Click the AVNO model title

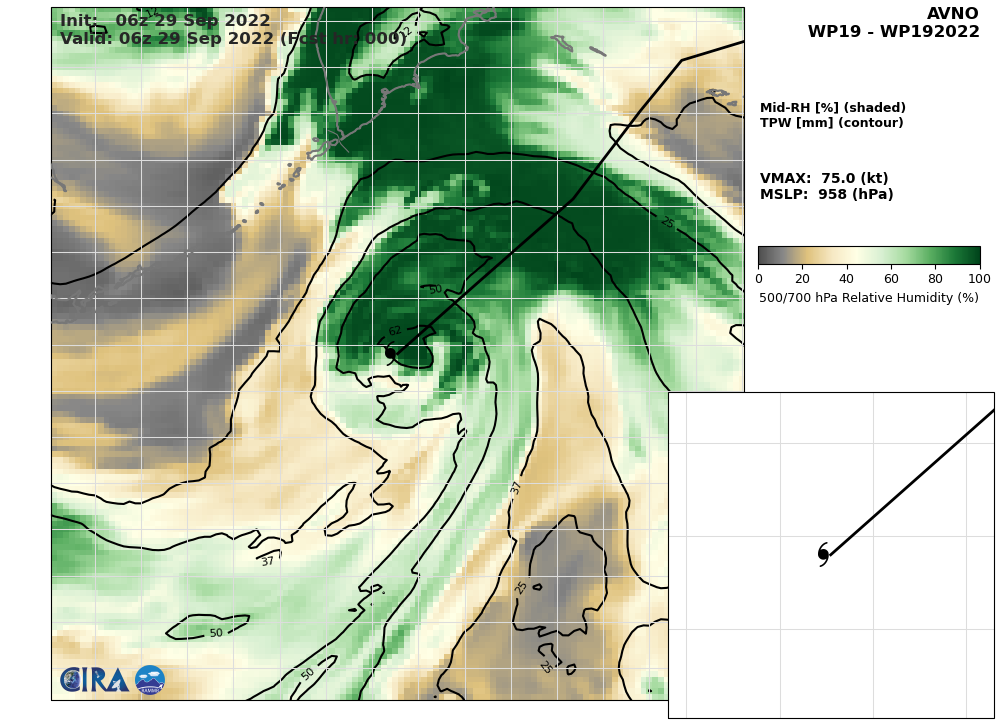[x=952, y=13]
